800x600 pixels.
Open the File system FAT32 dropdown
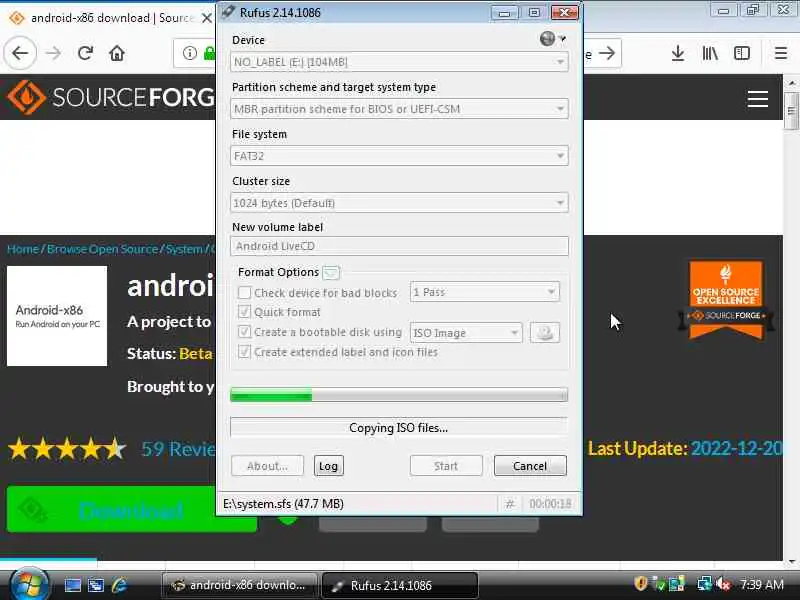(399, 156)
